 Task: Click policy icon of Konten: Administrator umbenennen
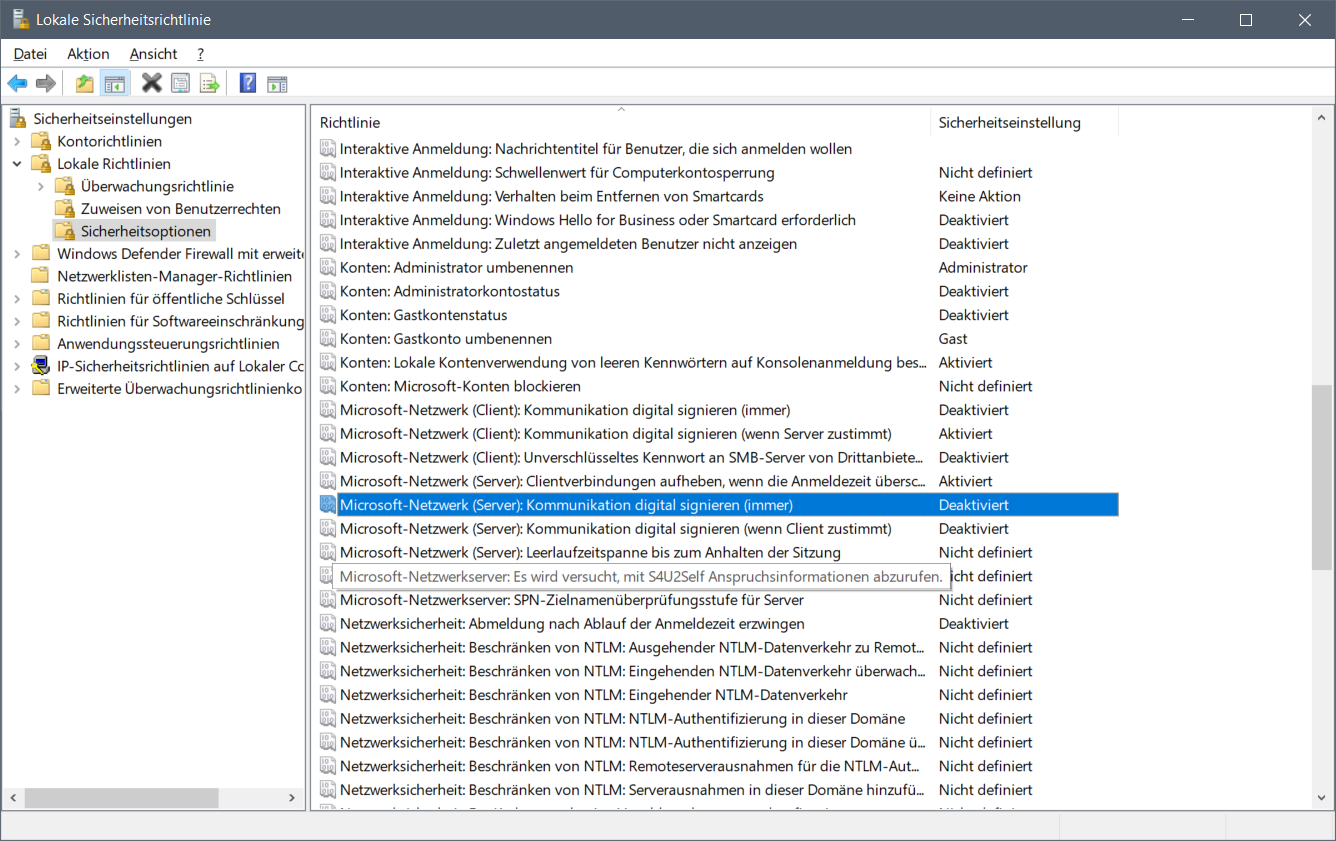tap(328, 267)
